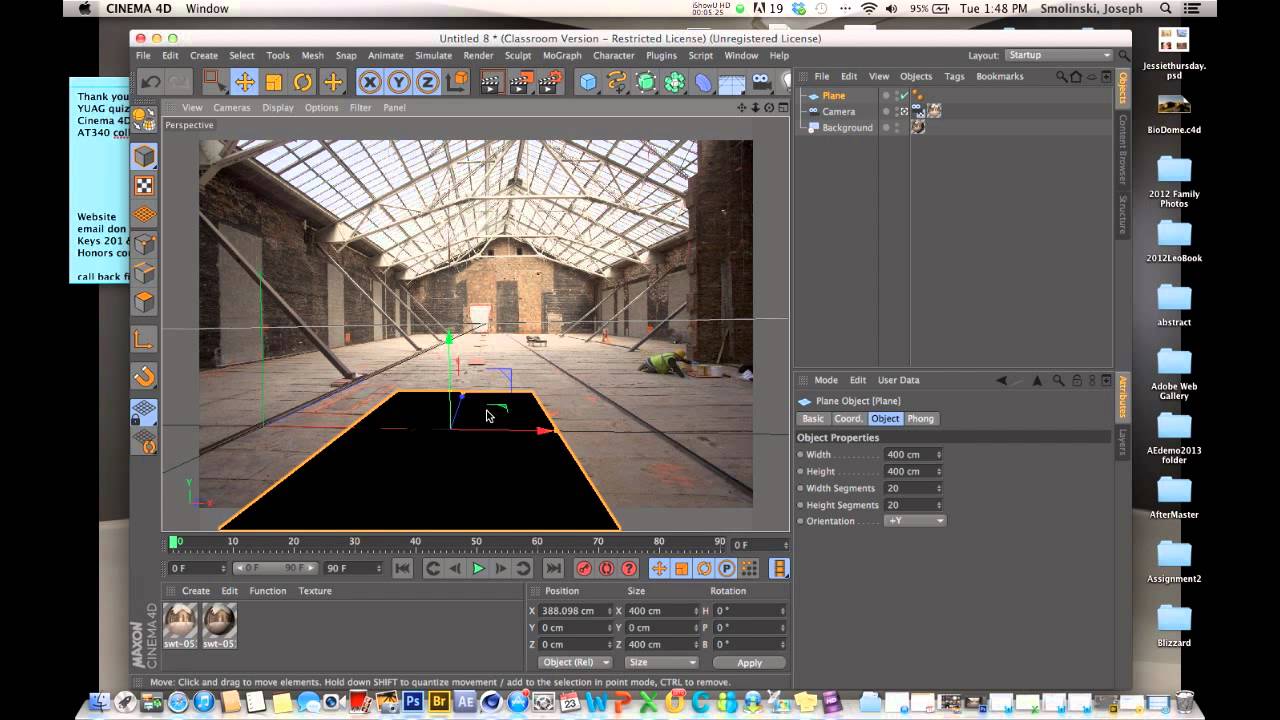Toggle the Camera's active view target icon
1280x720 pixels.
pos(904,112)
